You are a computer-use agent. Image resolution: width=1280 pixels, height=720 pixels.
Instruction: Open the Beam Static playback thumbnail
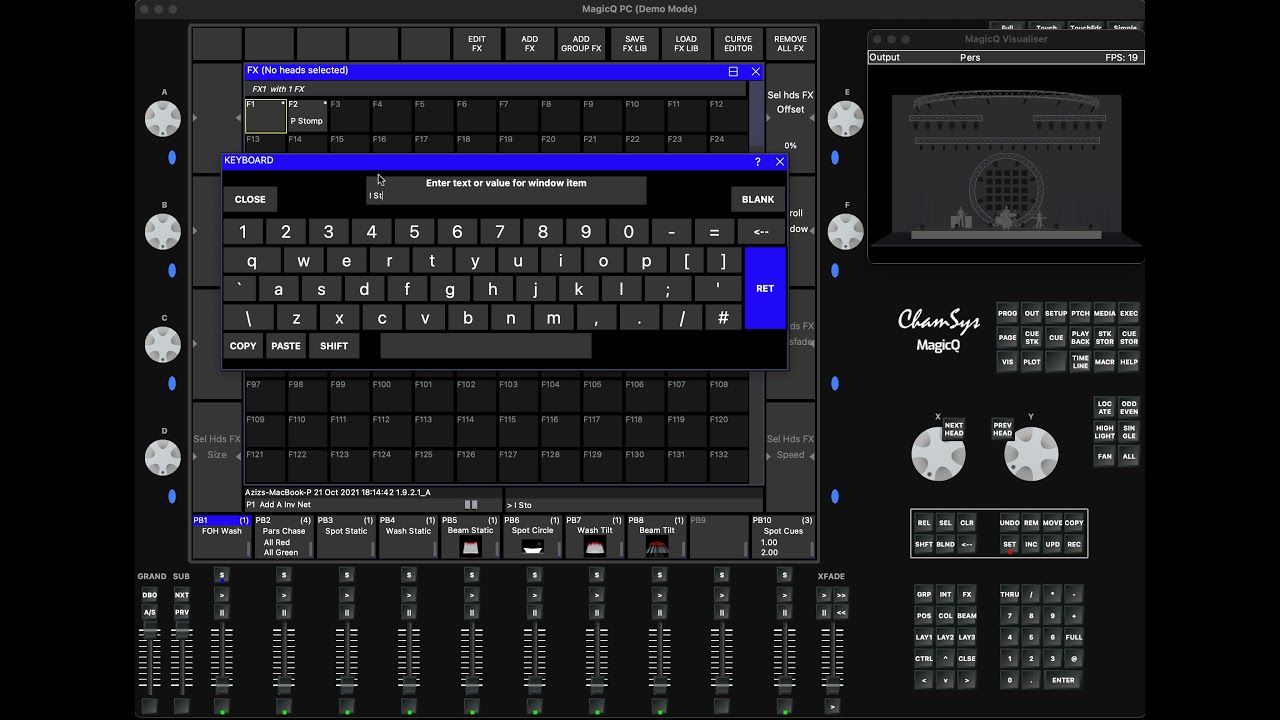pos(471,547)
